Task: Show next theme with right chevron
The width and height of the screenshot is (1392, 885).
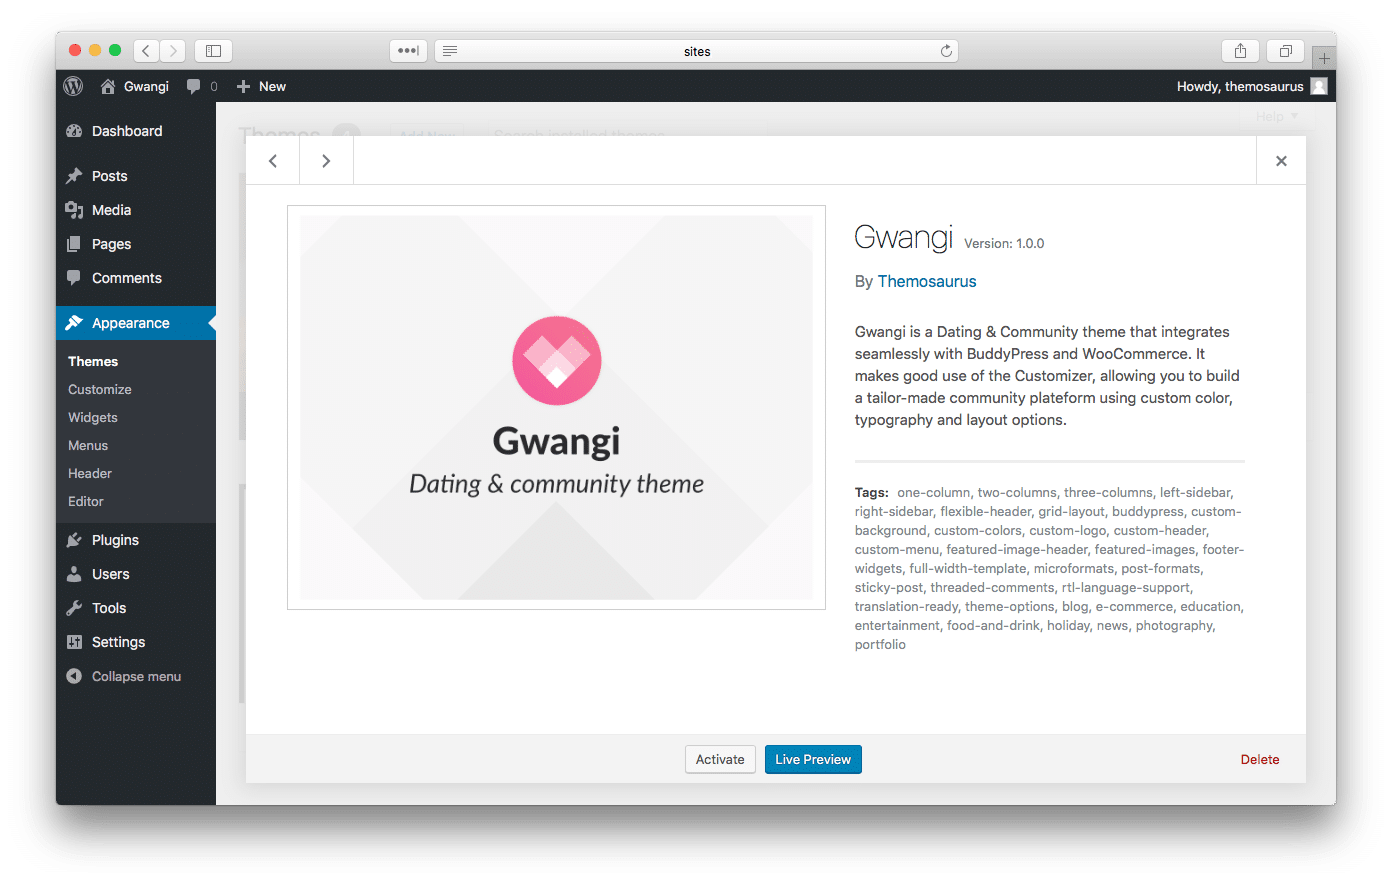Action: (x=326, y=160)
